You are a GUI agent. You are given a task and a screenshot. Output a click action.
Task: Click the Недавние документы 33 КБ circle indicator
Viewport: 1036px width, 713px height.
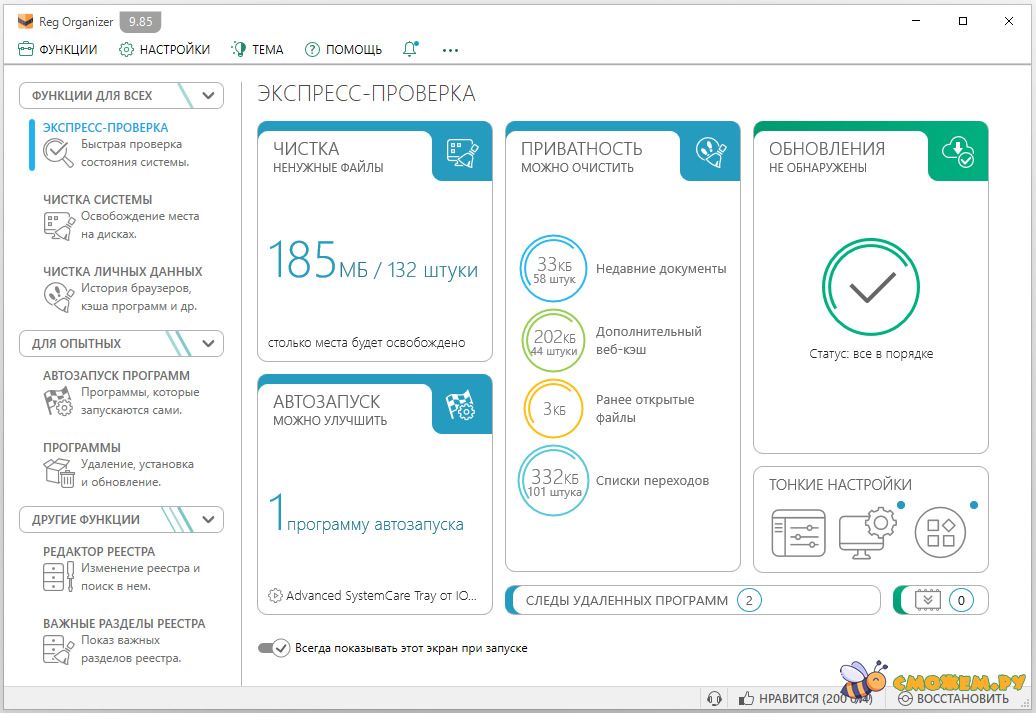(554, 268)
